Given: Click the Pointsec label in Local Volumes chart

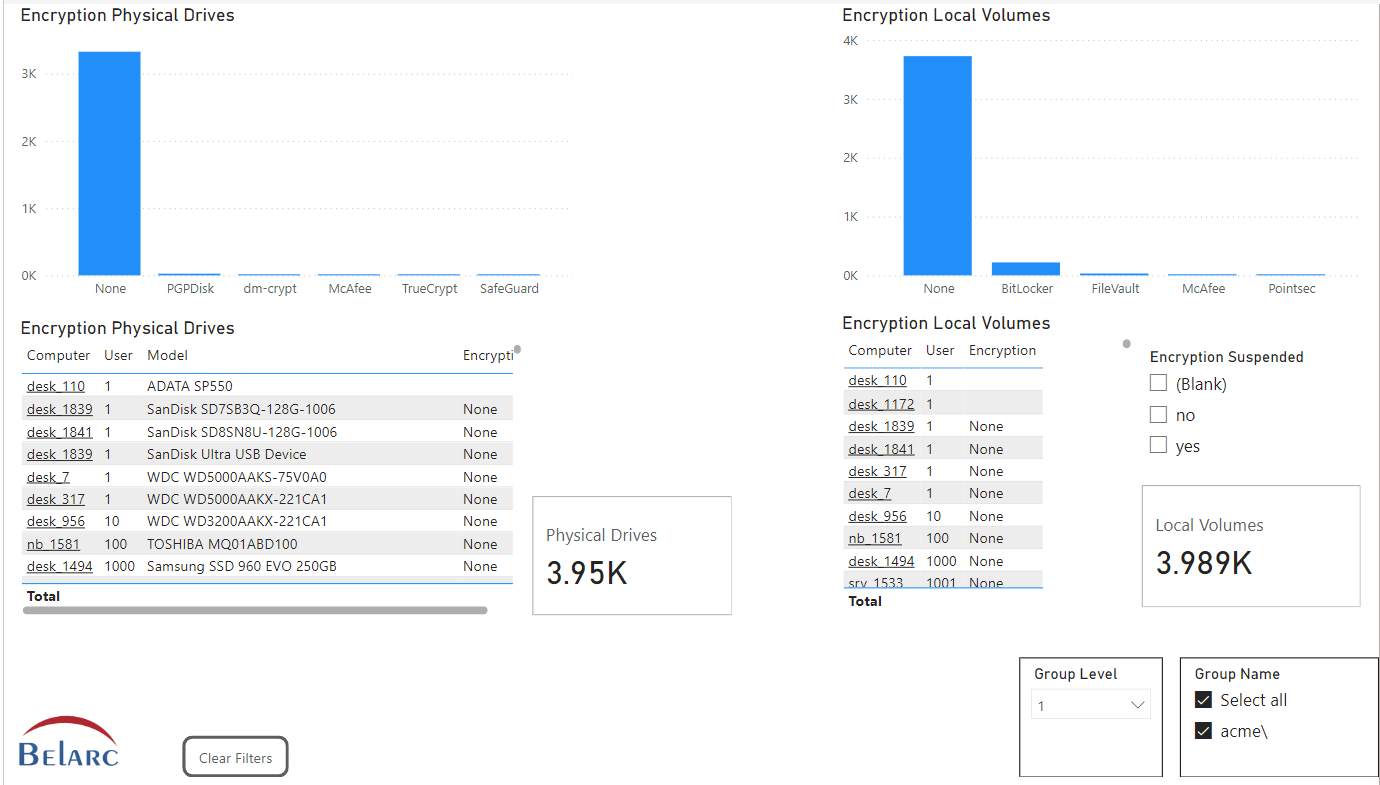Looking at the screenshot, I should [x=1291, y=289].
